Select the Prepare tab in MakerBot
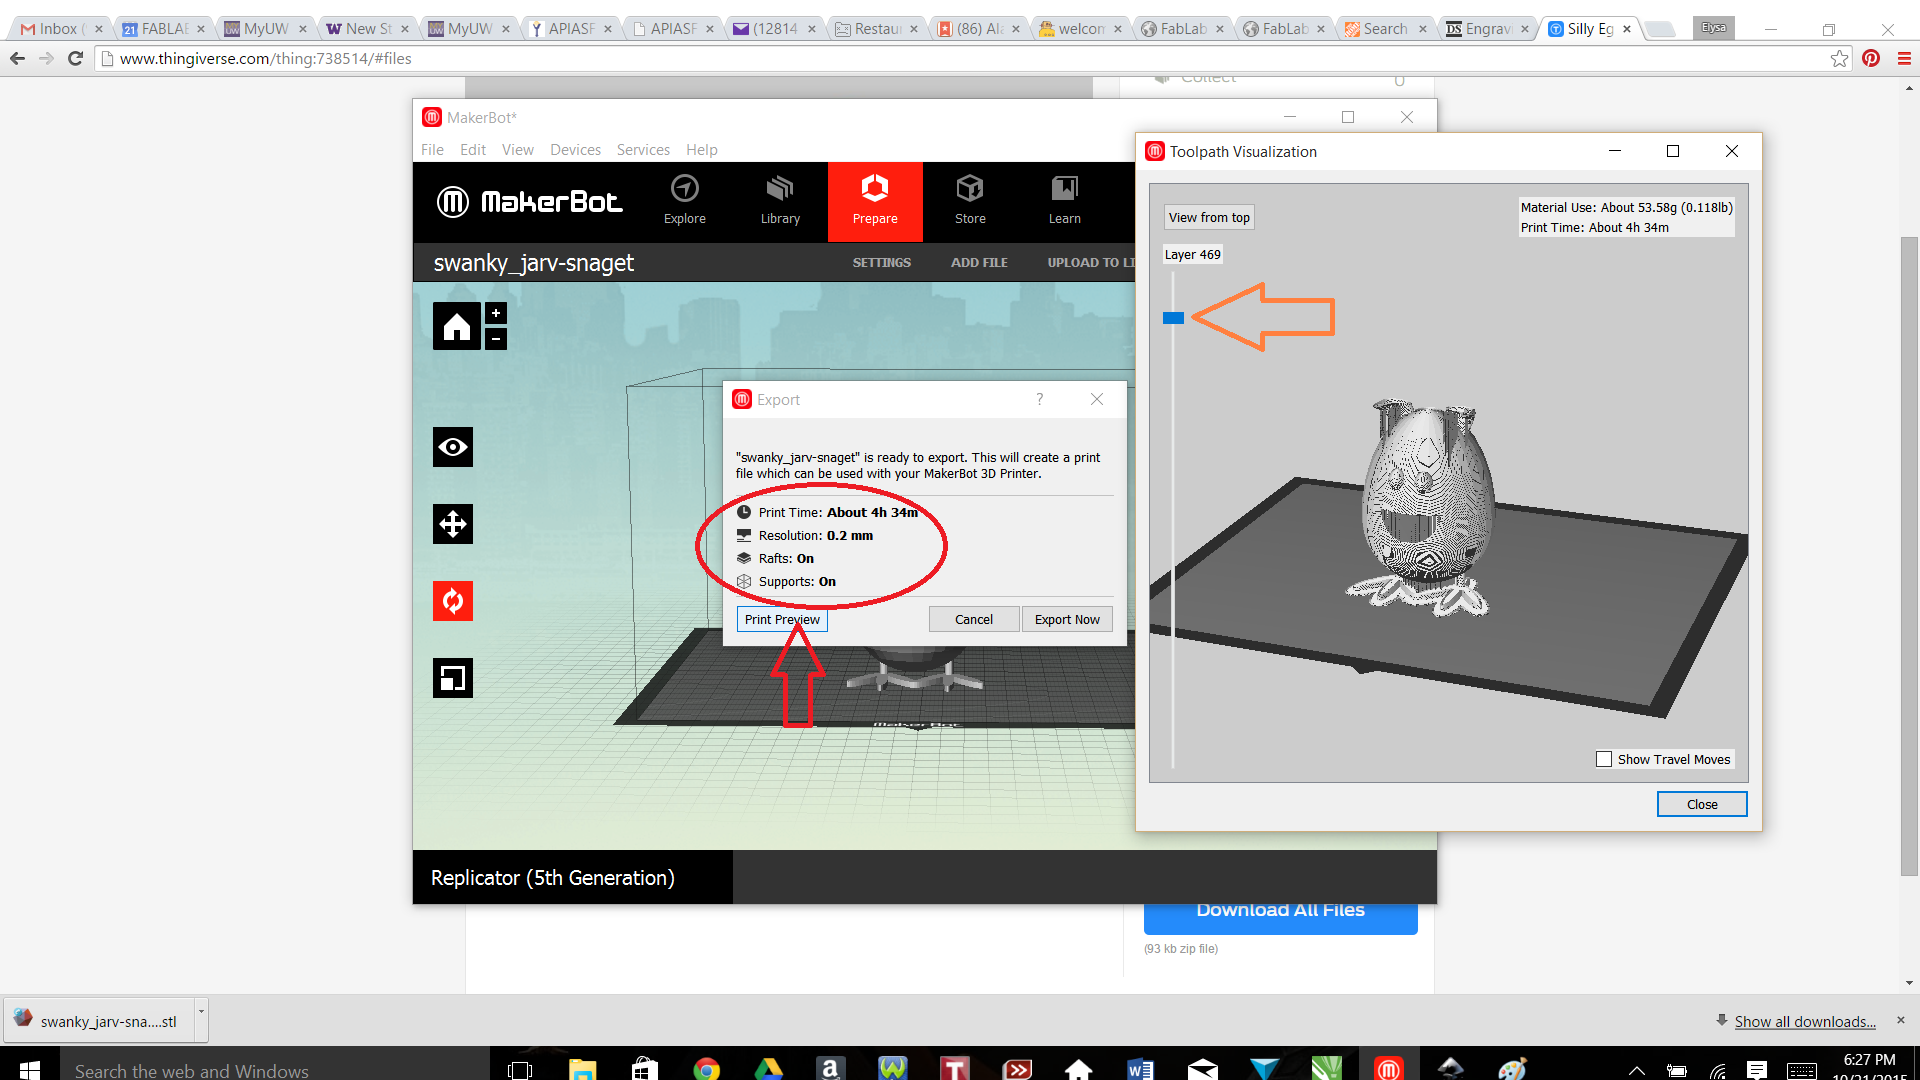Screen dimensions: 1920x1080 [874, 202]
